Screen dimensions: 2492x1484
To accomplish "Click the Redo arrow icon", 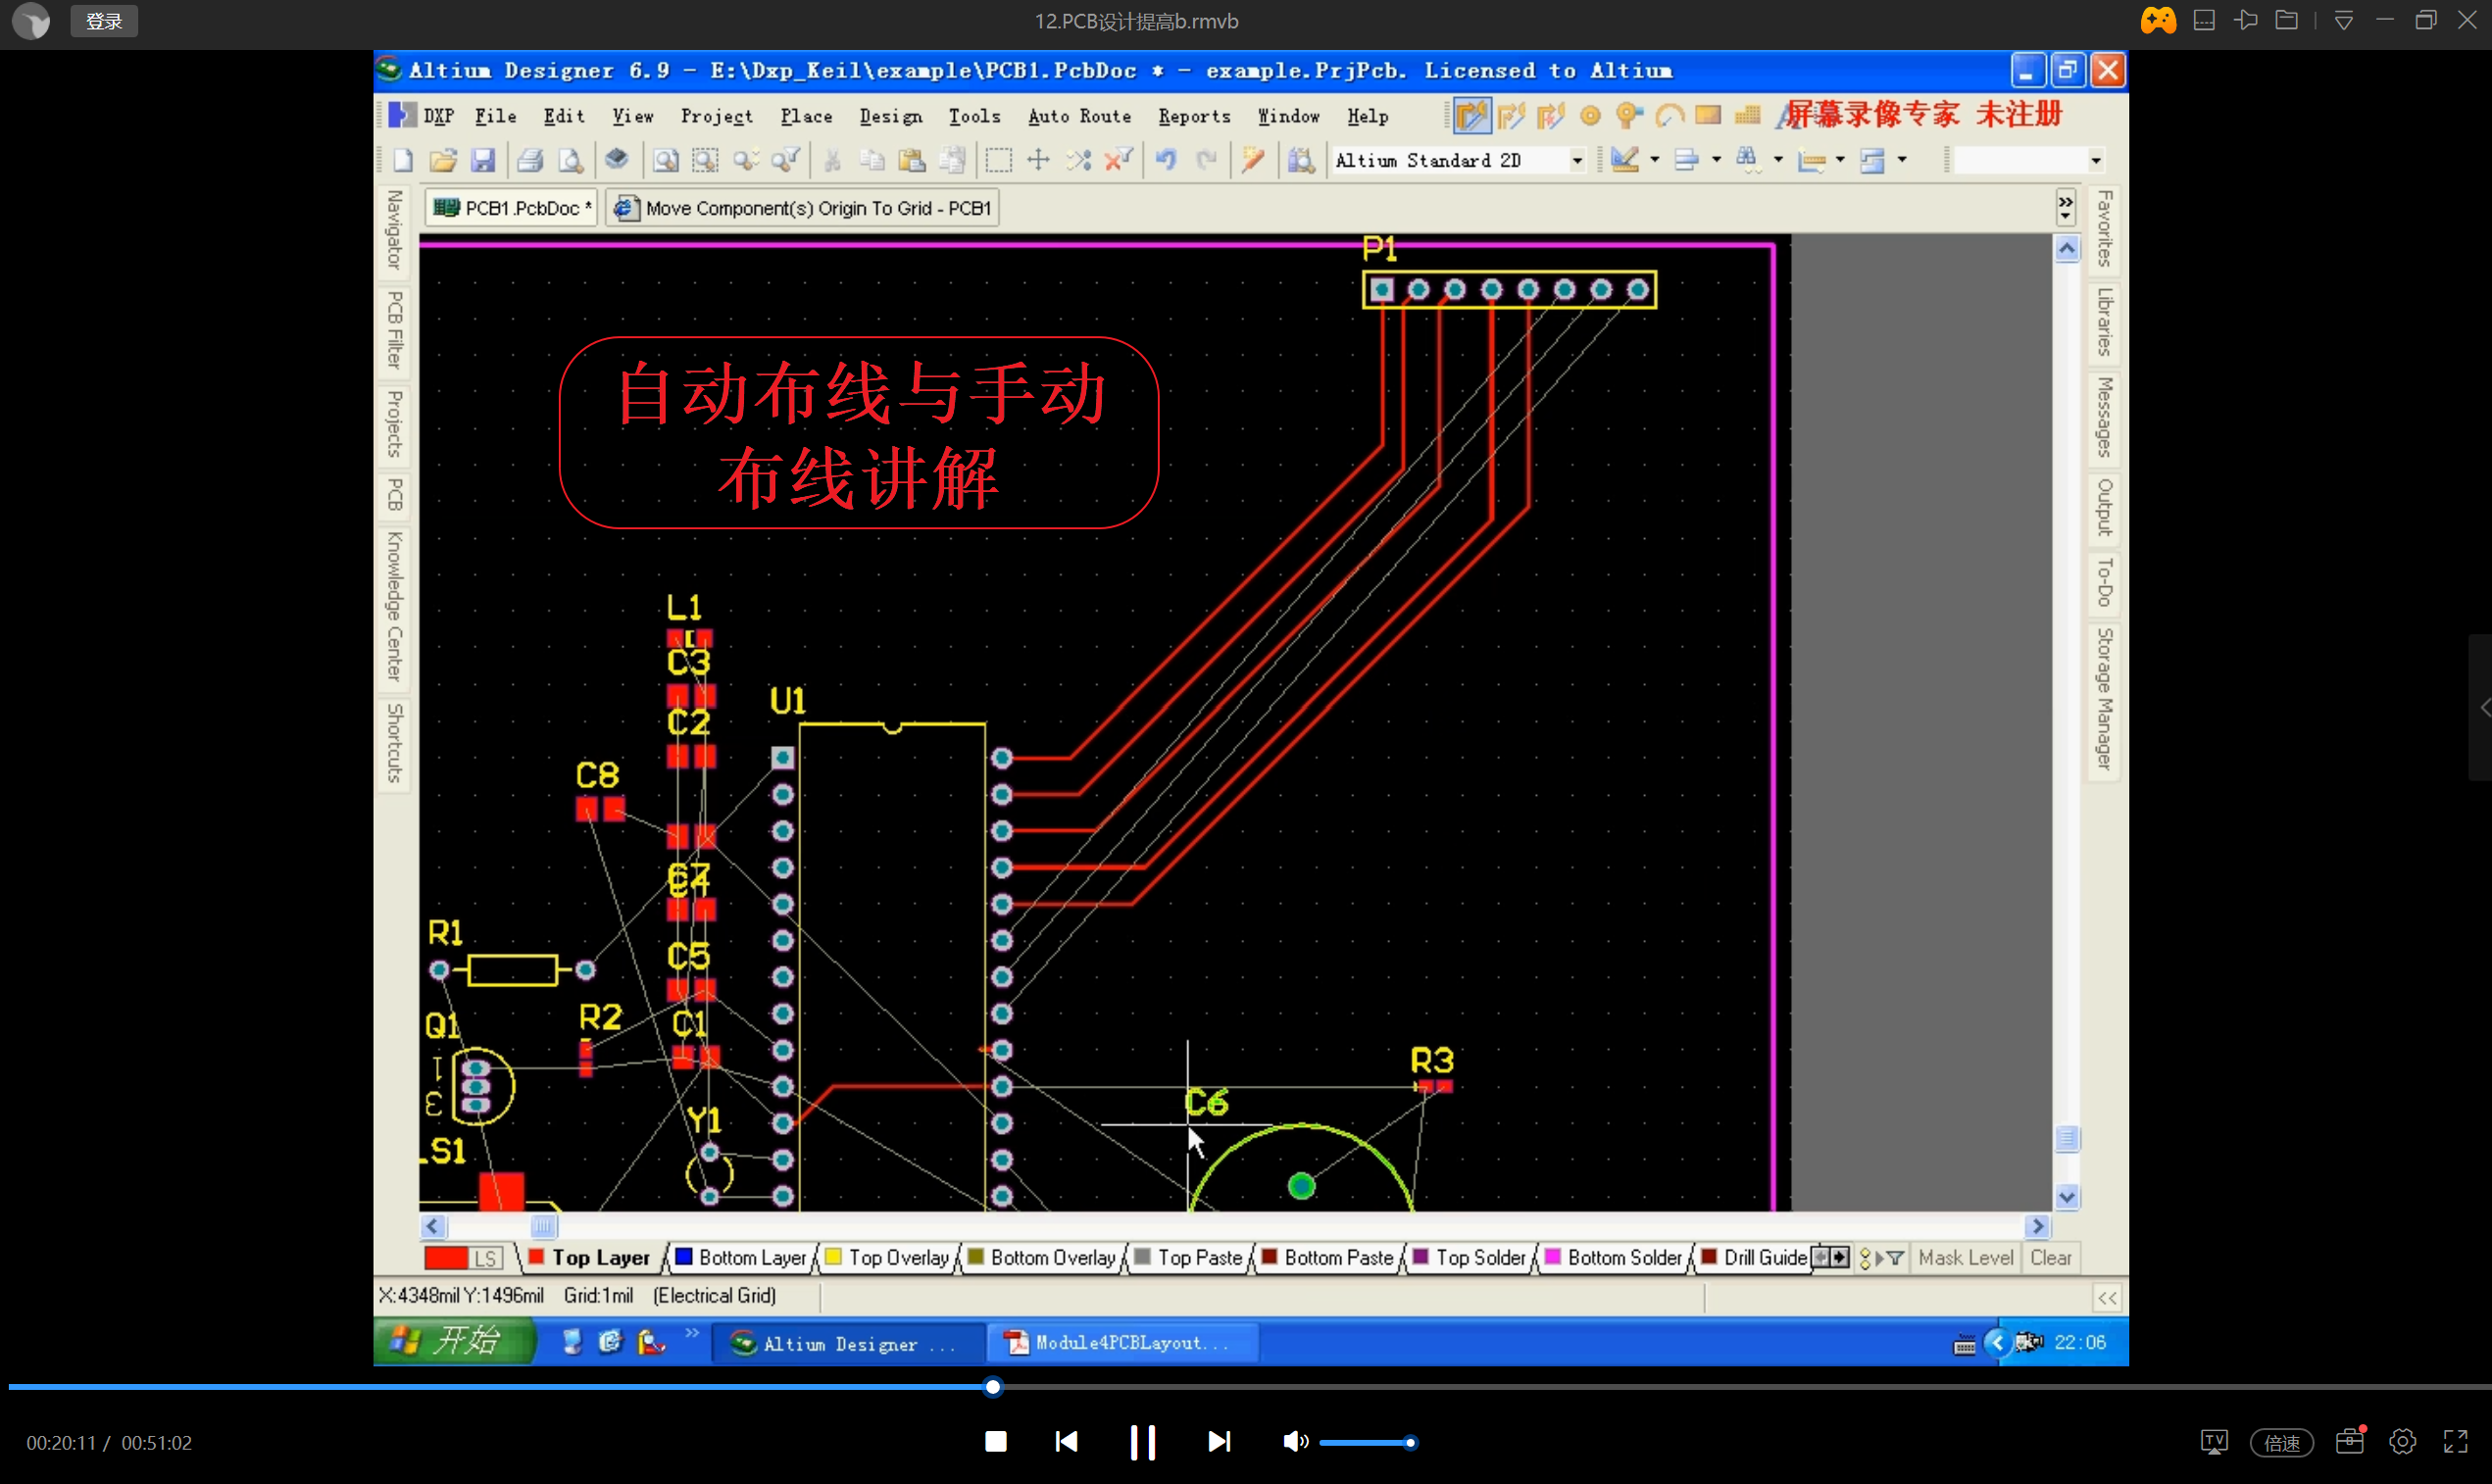I will pos(1207,160).
